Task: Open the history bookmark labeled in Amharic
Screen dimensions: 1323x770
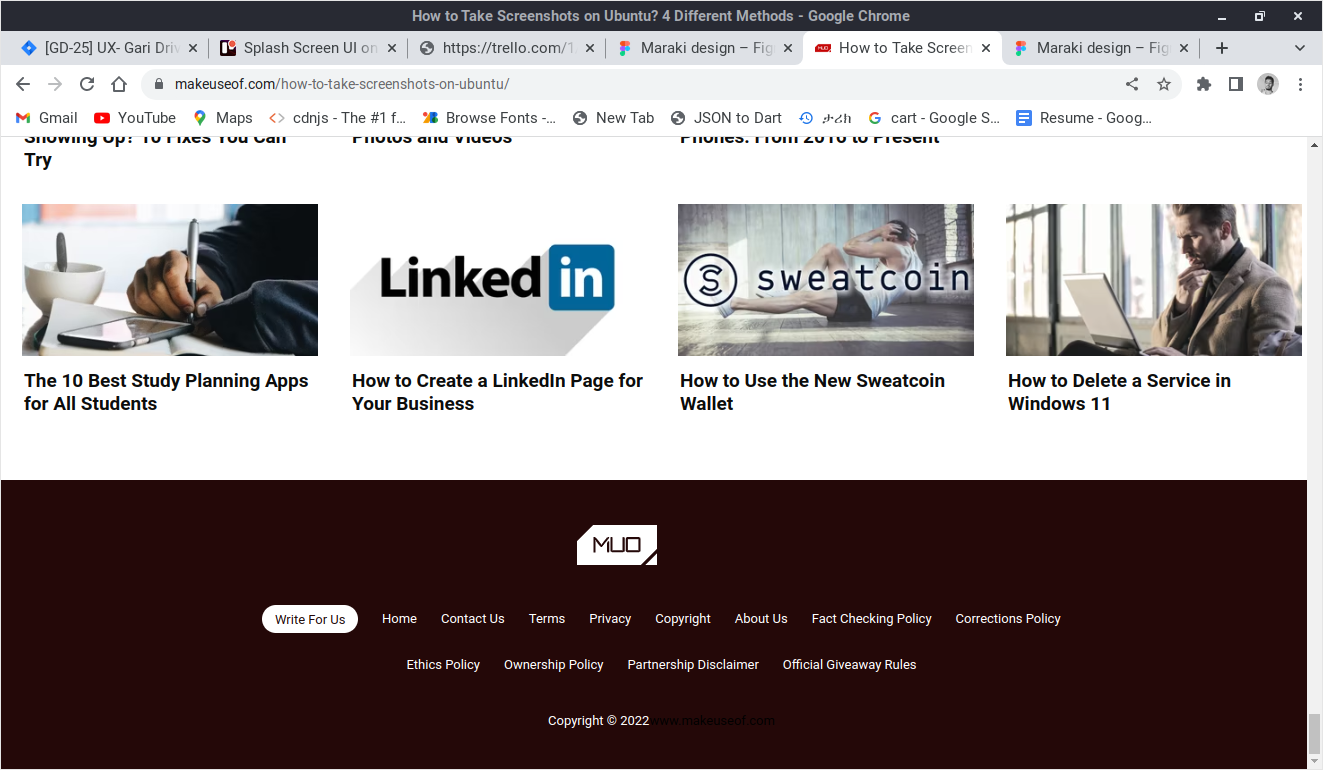Action: [x=825, y=118]
